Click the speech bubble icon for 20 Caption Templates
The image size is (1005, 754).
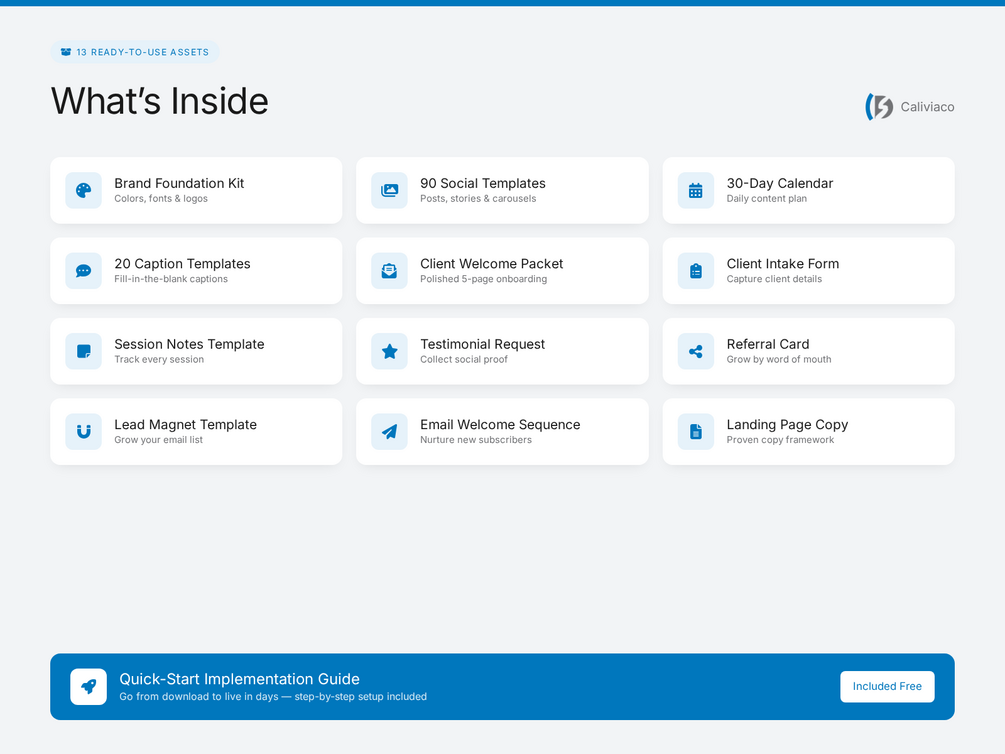[x=83, y=271]
